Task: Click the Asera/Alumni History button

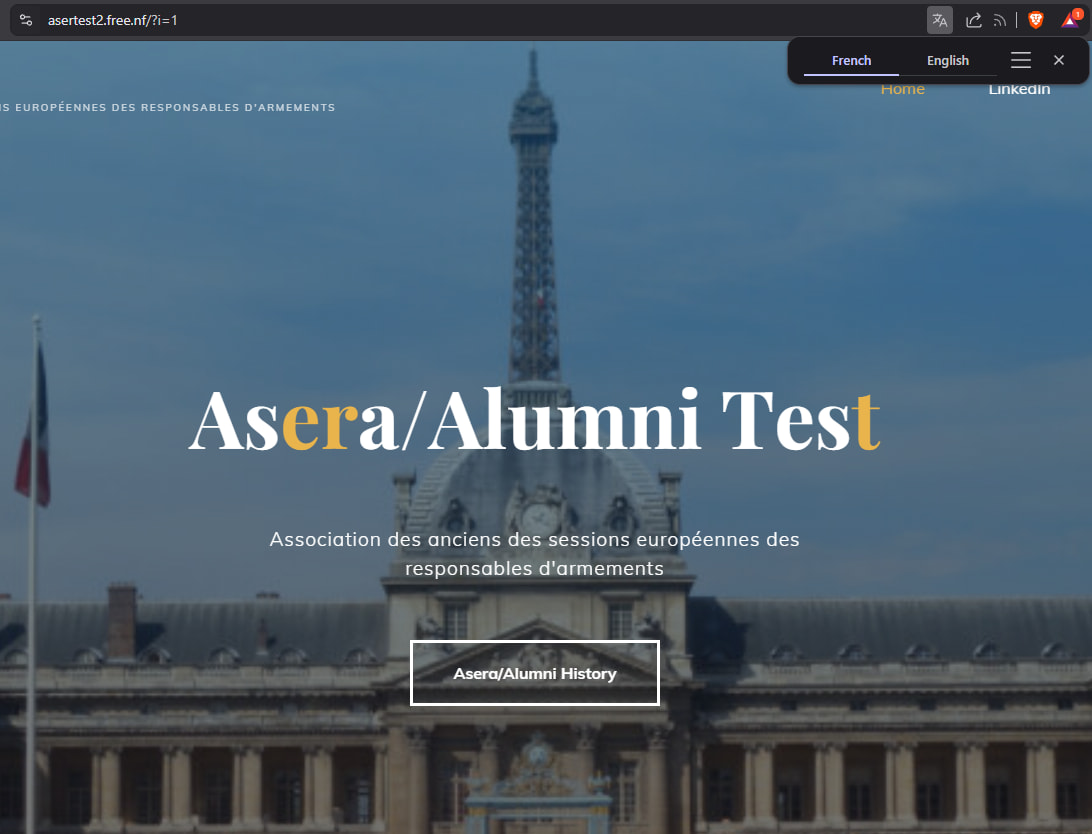Action: (x=535, y=673)
